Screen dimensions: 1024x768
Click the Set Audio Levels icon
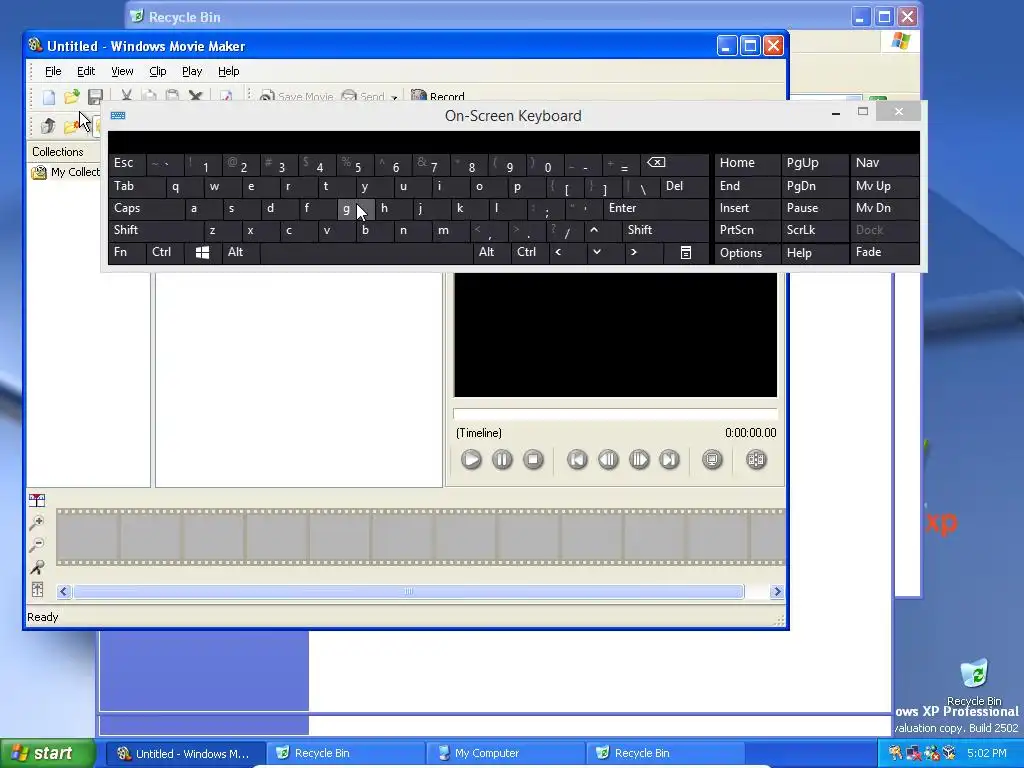coord(37,589)
